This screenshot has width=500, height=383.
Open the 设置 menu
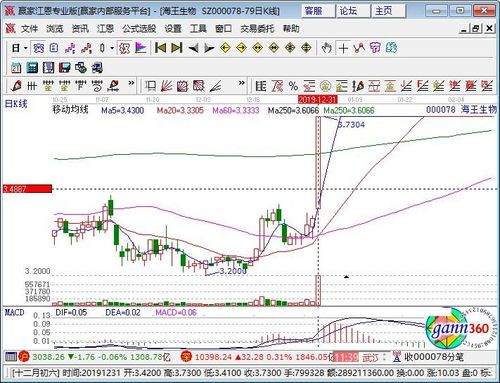(x=173, y=29)
